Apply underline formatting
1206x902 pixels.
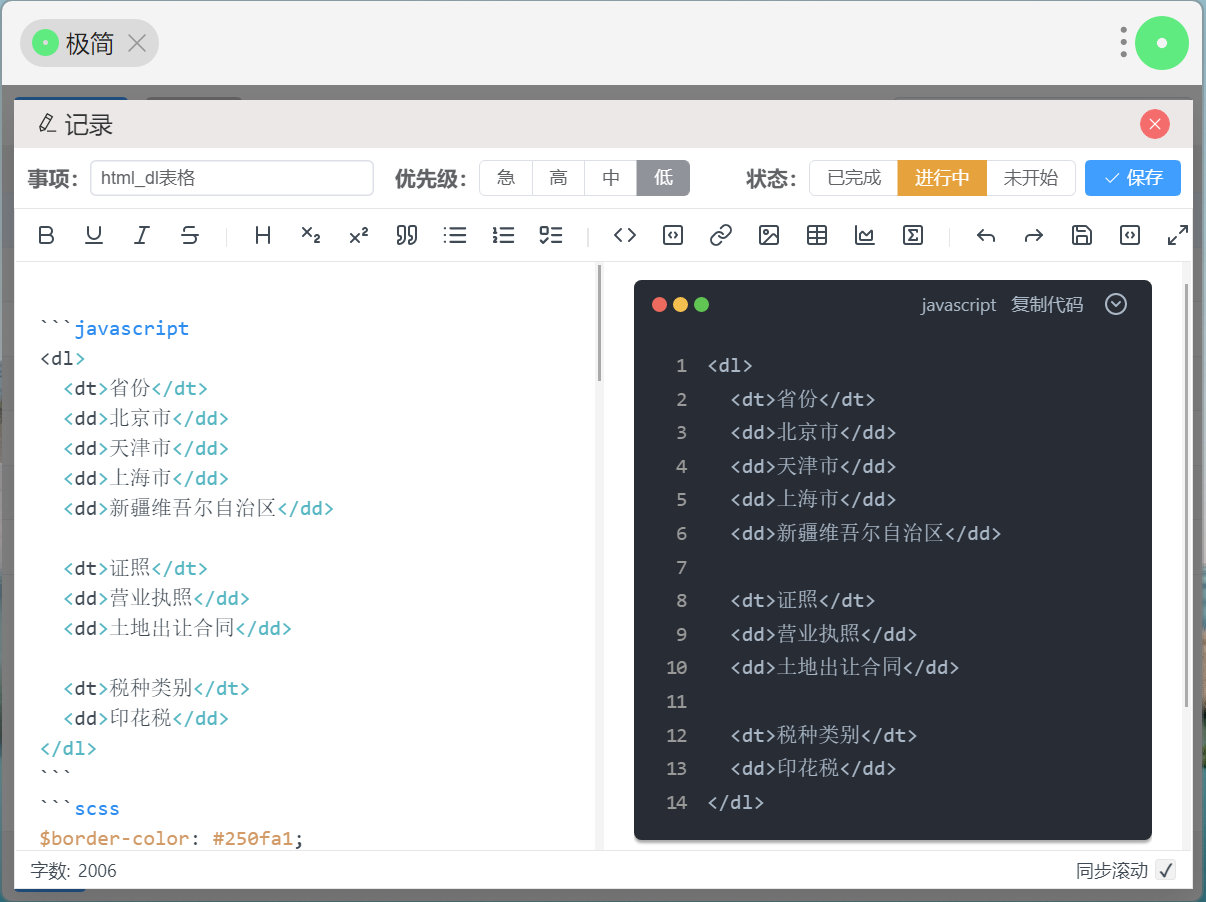[94, 235]
